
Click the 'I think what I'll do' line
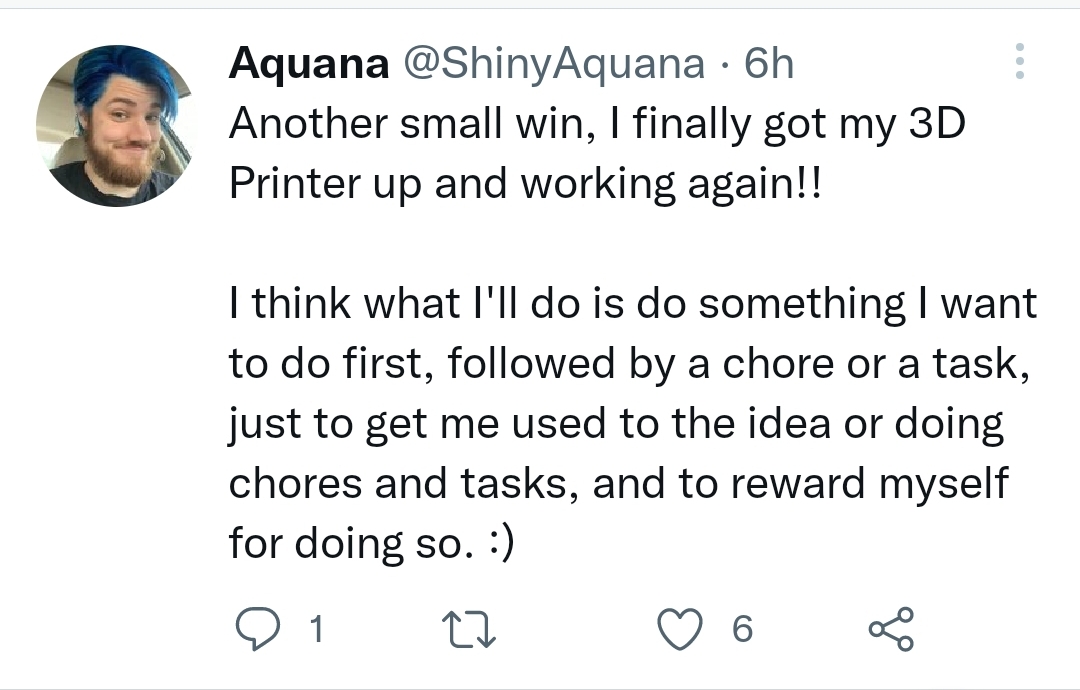click(x=633, y=304)
